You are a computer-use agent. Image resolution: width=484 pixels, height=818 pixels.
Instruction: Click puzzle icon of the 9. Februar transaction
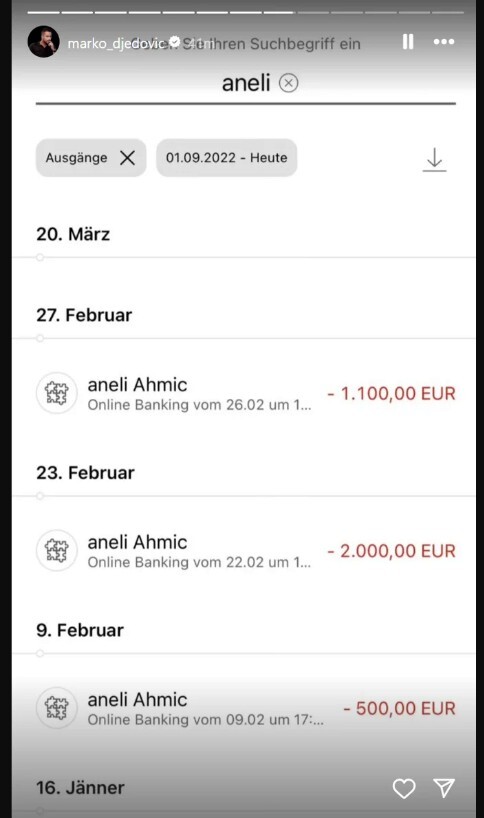(x=57, y=708)
